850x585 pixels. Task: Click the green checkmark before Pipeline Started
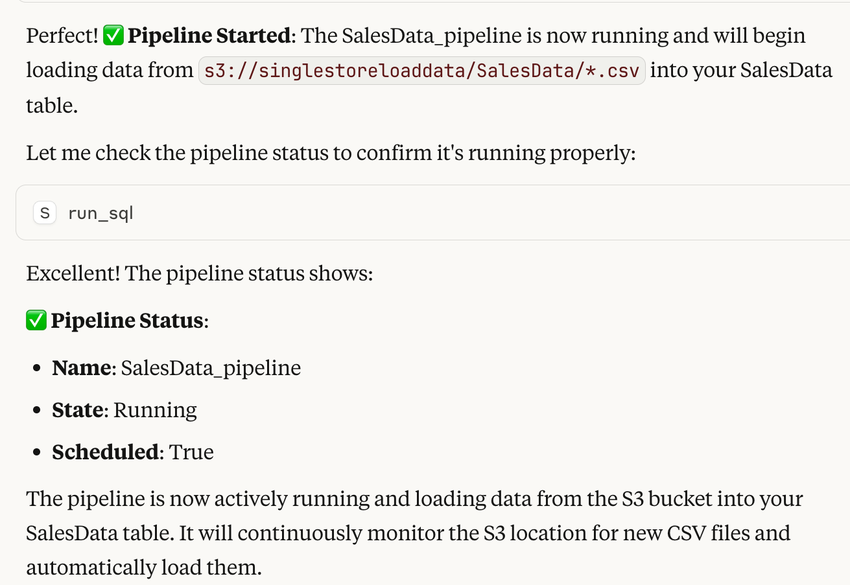(114, 36)
